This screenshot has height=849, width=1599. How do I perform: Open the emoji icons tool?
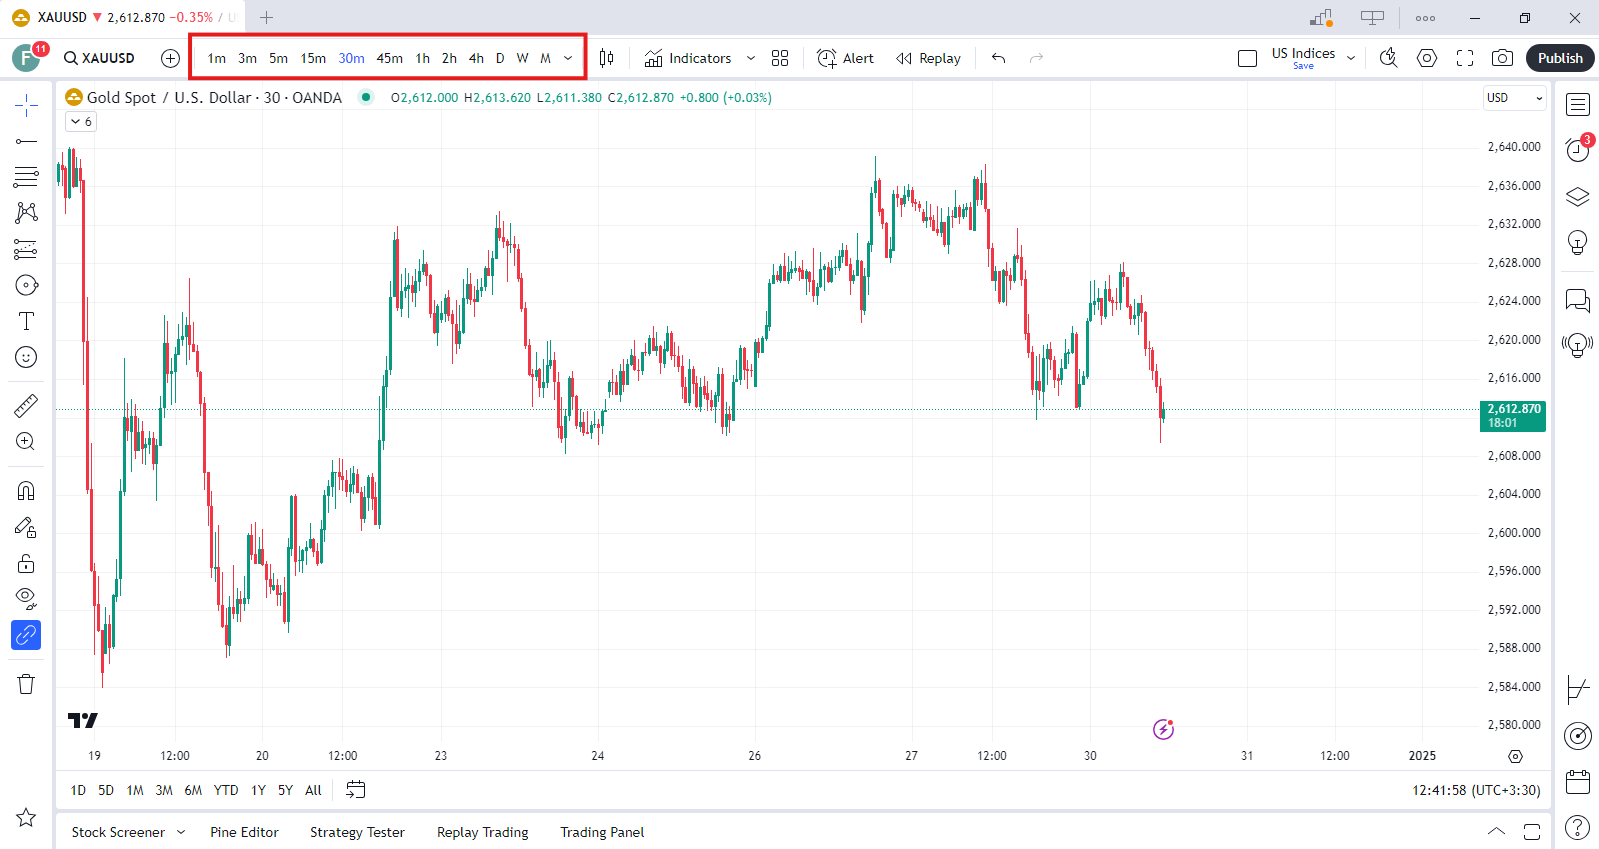click(26, 357)
